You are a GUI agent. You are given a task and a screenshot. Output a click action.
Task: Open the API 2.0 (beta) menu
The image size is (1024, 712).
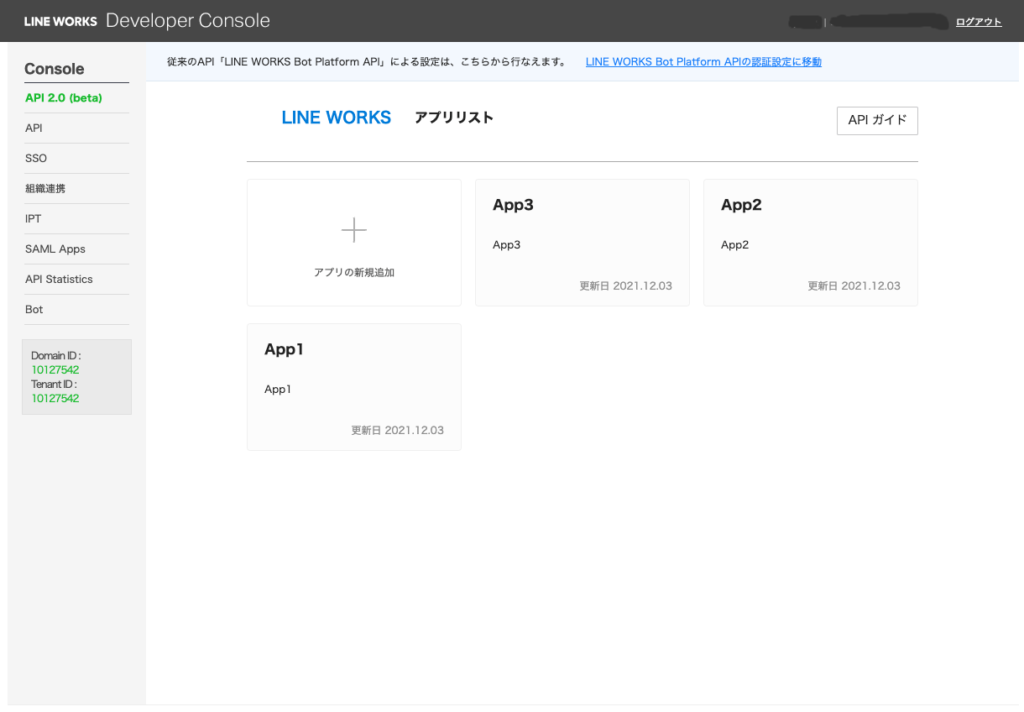click(64, 98)
